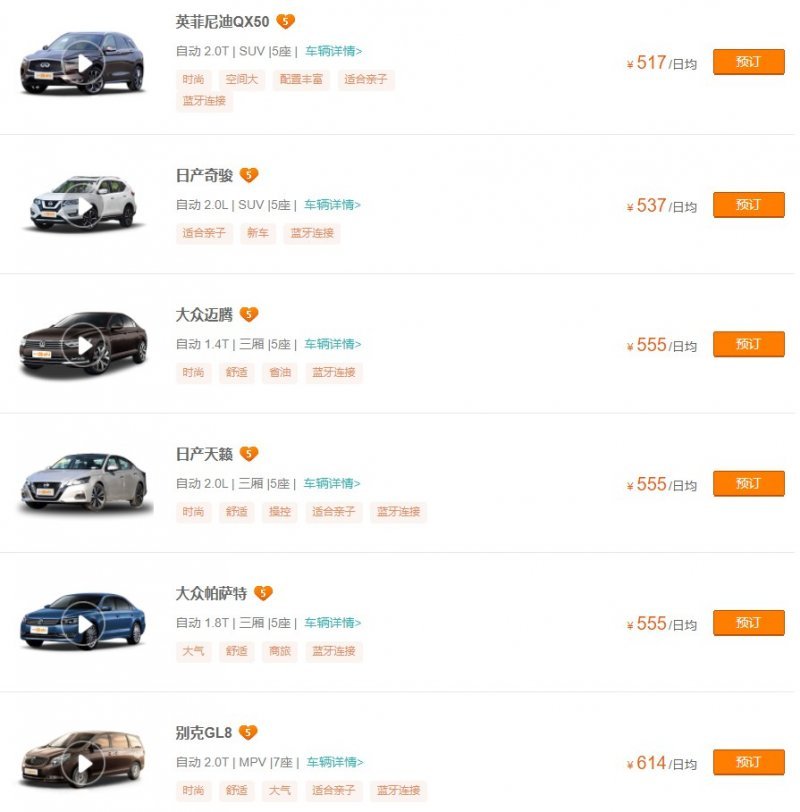This screenshot has width=800, height=812.
Task: Book the 英菲尼迪QX50 with 预订 button
Action: click(748, 62)
